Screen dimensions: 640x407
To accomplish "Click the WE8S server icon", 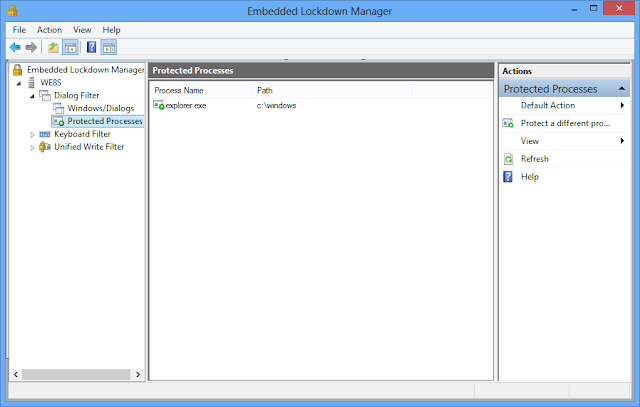I will pyautogui.click(x=31, y=82).
